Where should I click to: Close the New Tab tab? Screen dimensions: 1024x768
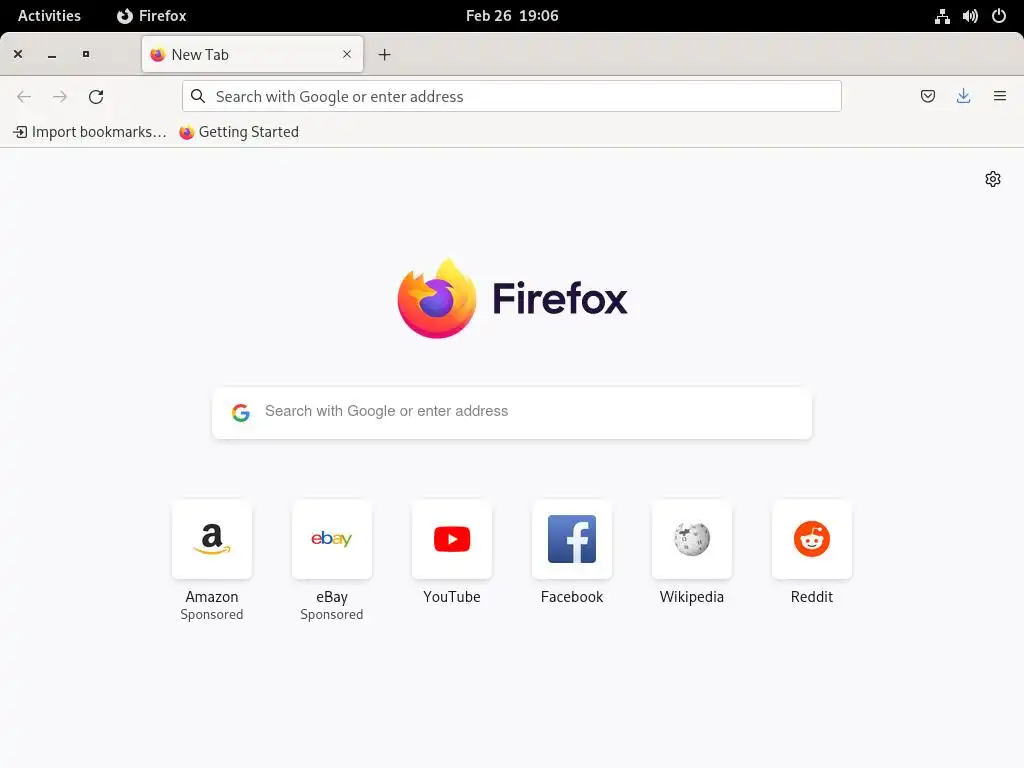tap(347, 54)
